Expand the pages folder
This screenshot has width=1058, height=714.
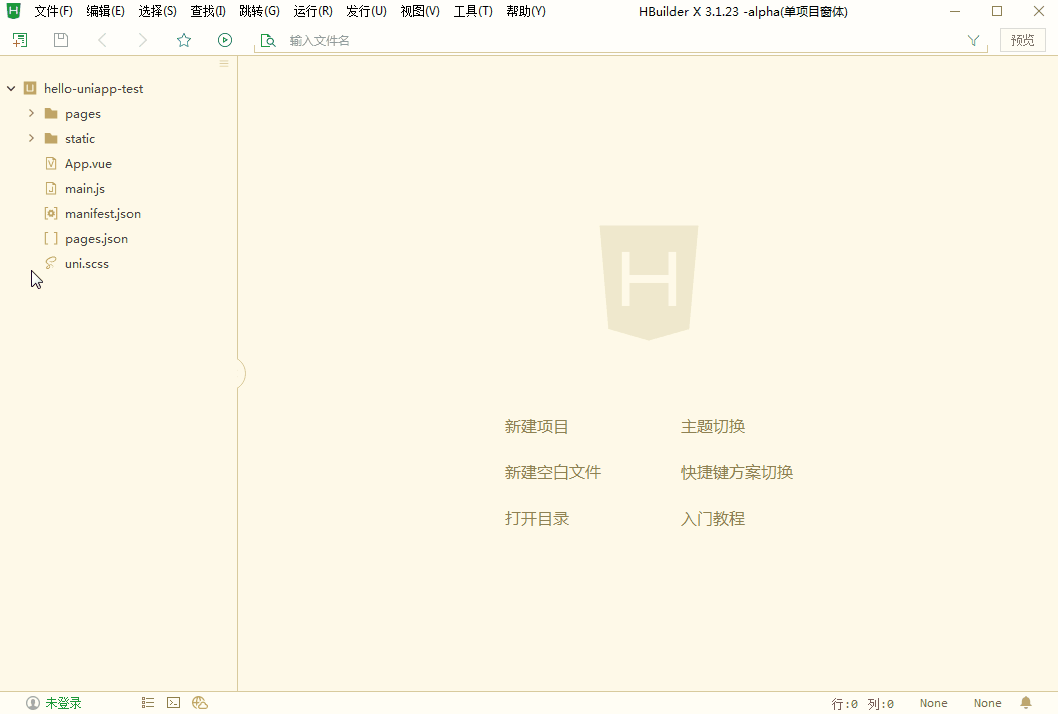pos(31,113)
